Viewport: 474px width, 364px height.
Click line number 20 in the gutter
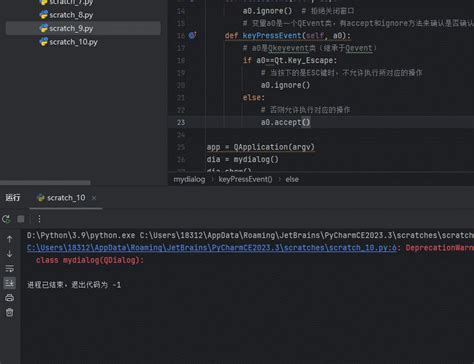(181, 85)
